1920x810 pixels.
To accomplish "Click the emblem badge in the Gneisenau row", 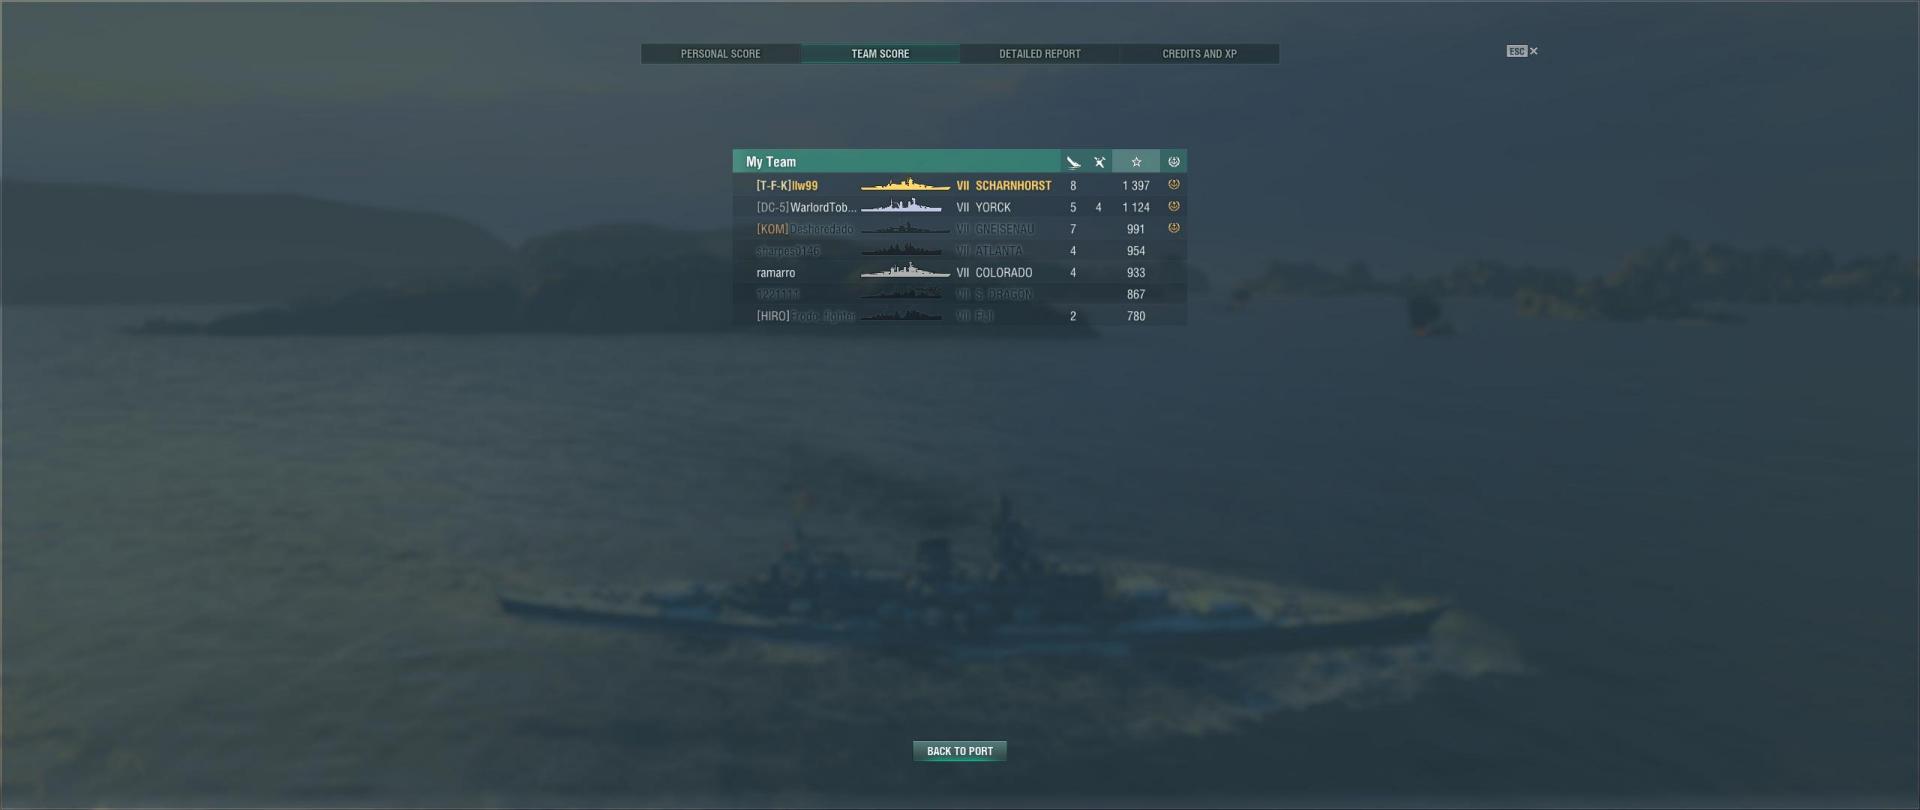I will coord(1174,229).
